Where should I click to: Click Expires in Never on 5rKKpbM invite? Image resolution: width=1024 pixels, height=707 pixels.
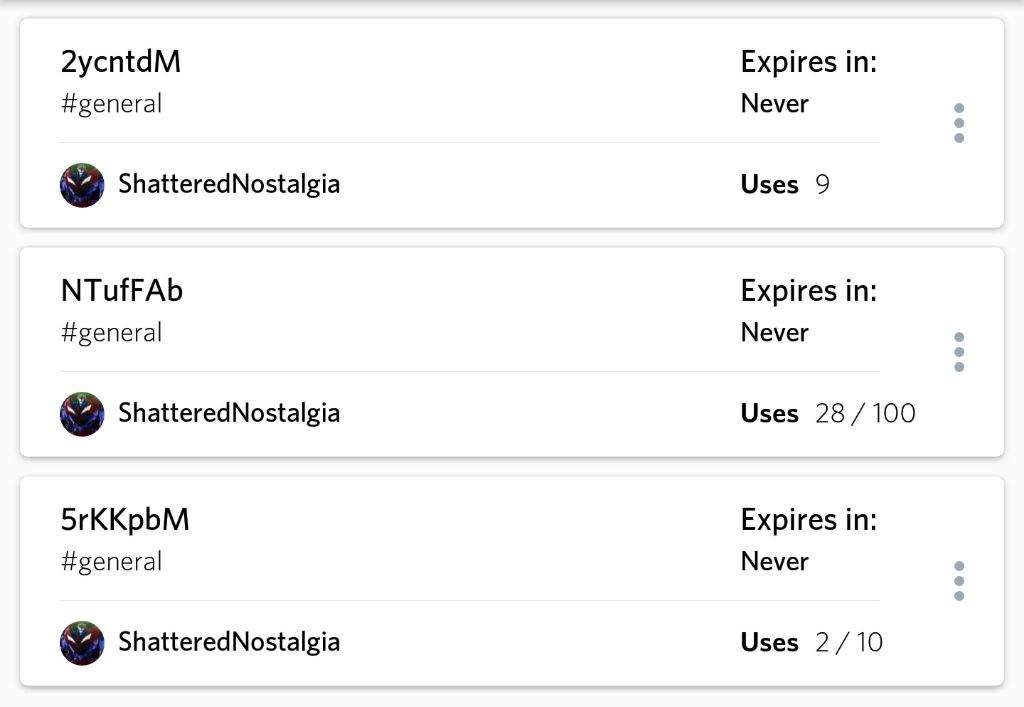click(x=808, y=541)
